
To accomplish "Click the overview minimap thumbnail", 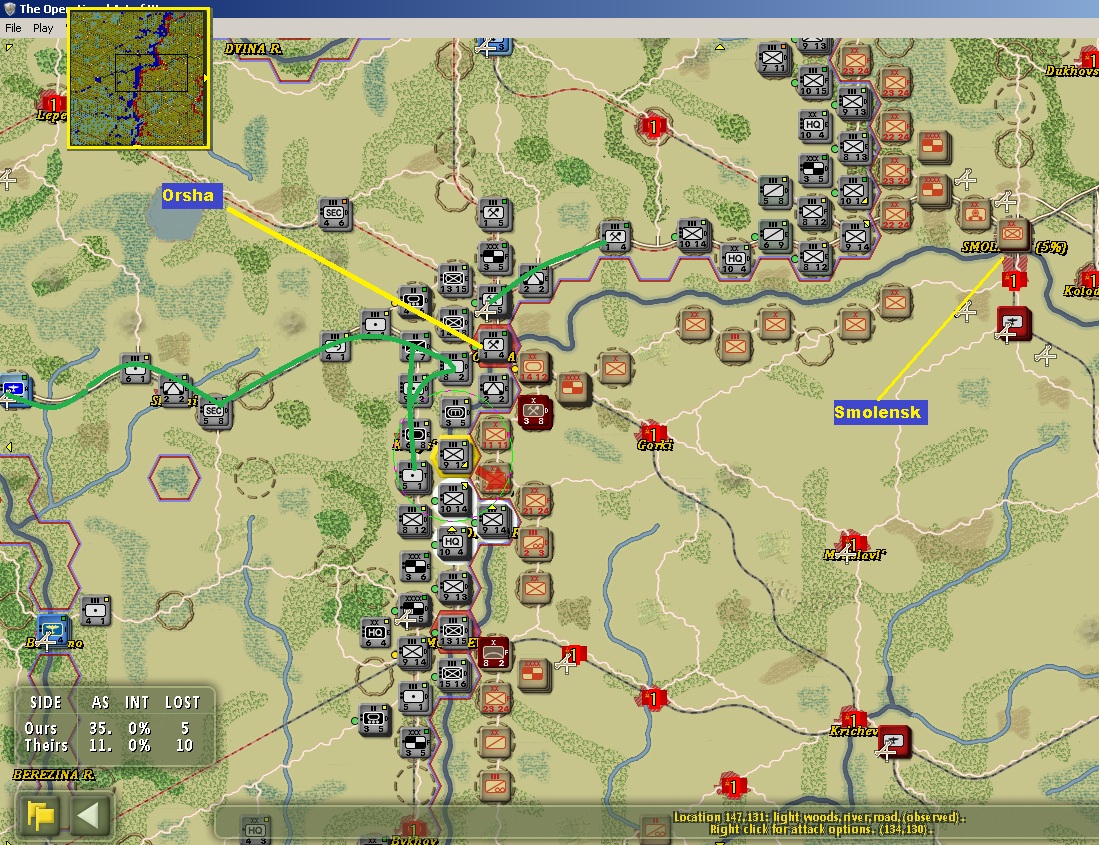I will point(138,78).
